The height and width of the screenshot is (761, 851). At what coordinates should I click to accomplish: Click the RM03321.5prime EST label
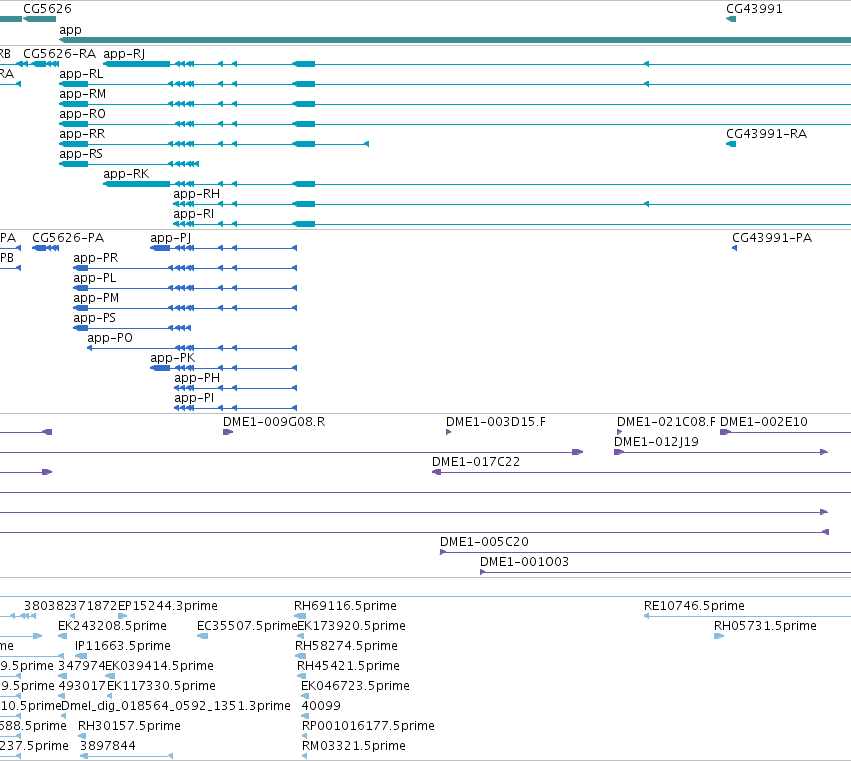(x=354, y=746)
